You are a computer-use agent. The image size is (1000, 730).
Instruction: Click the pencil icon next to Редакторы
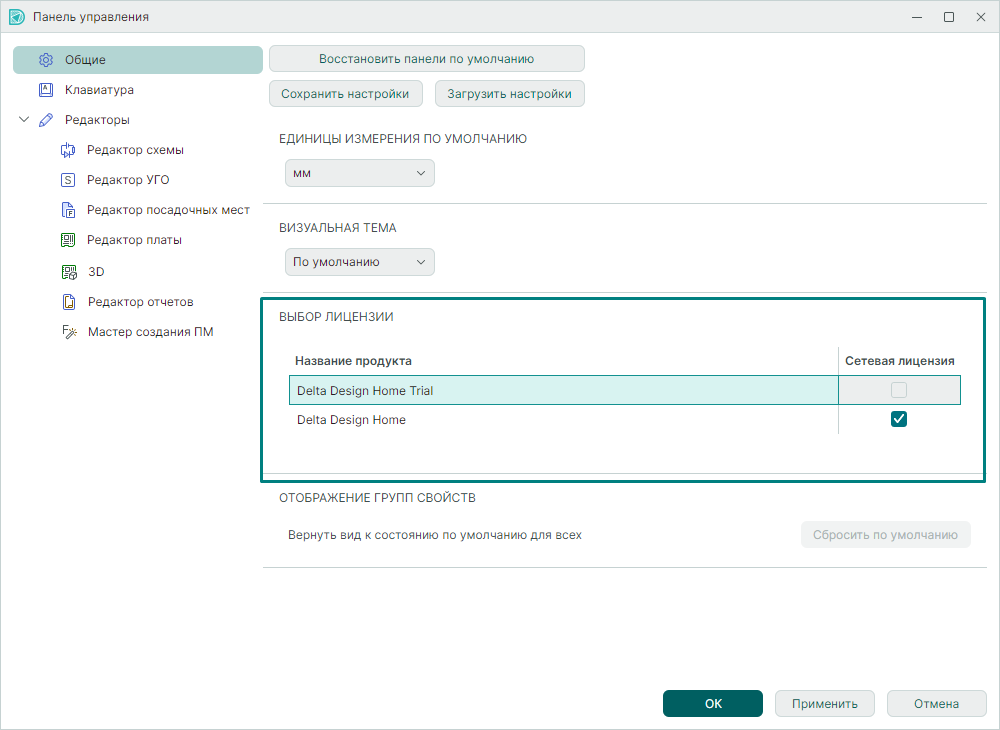[x=45, y=120]
